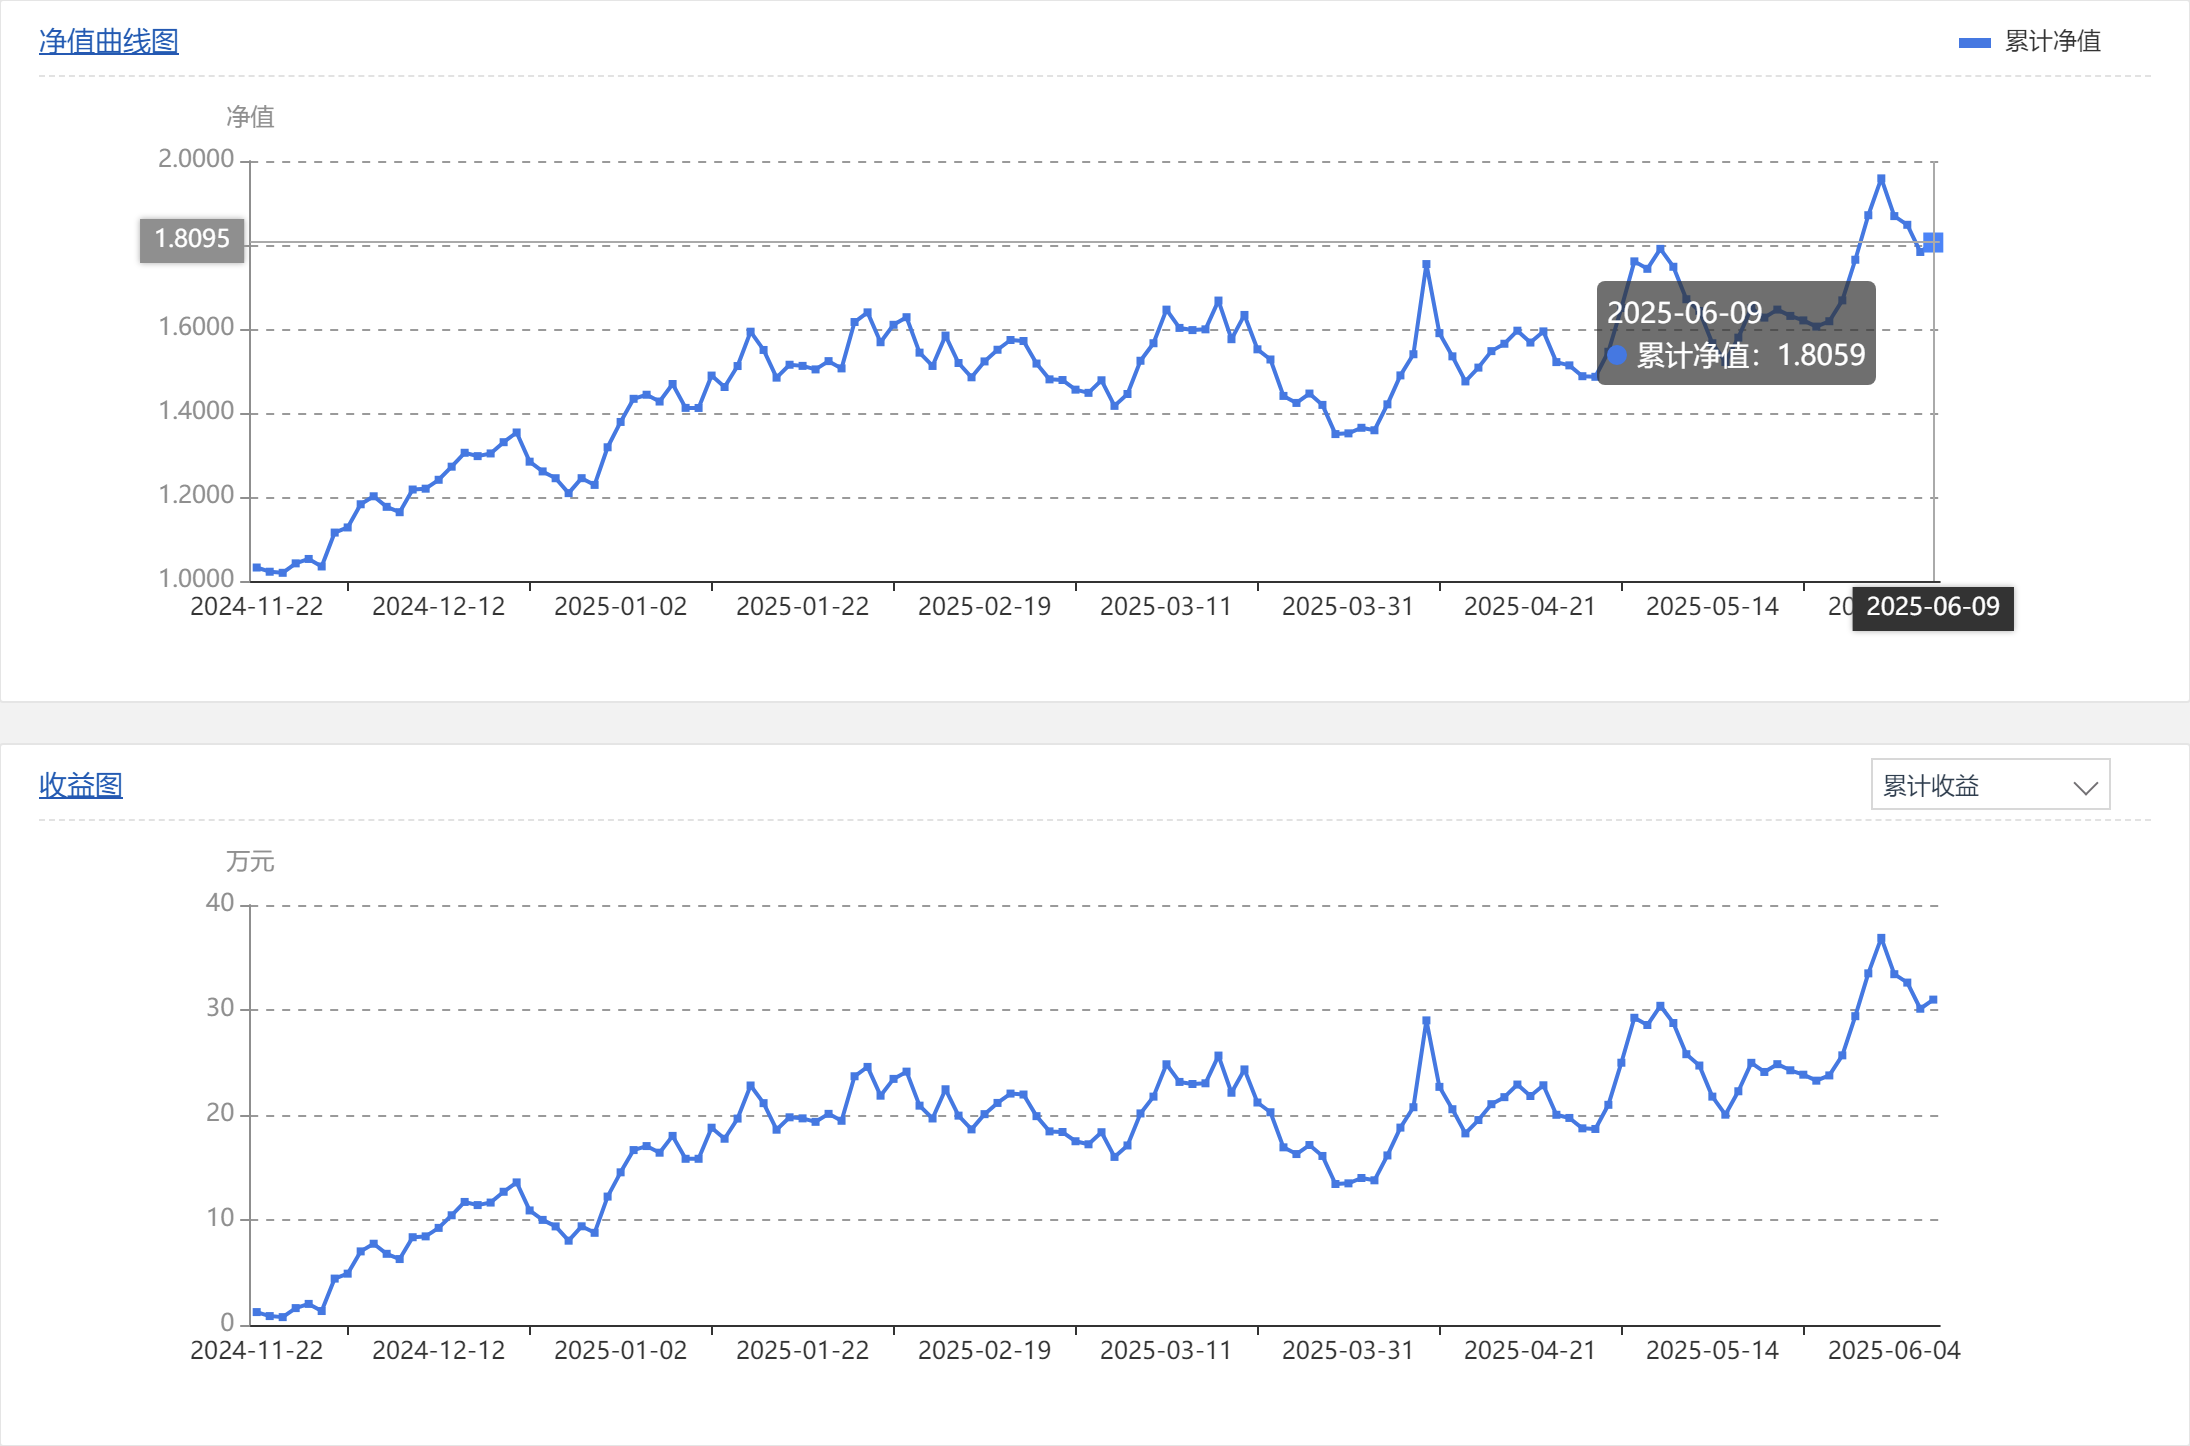This screenshot has width=2190, height=1446.
Task: Click the 40 y-axis label in profit chart
Action: [219, 903]
